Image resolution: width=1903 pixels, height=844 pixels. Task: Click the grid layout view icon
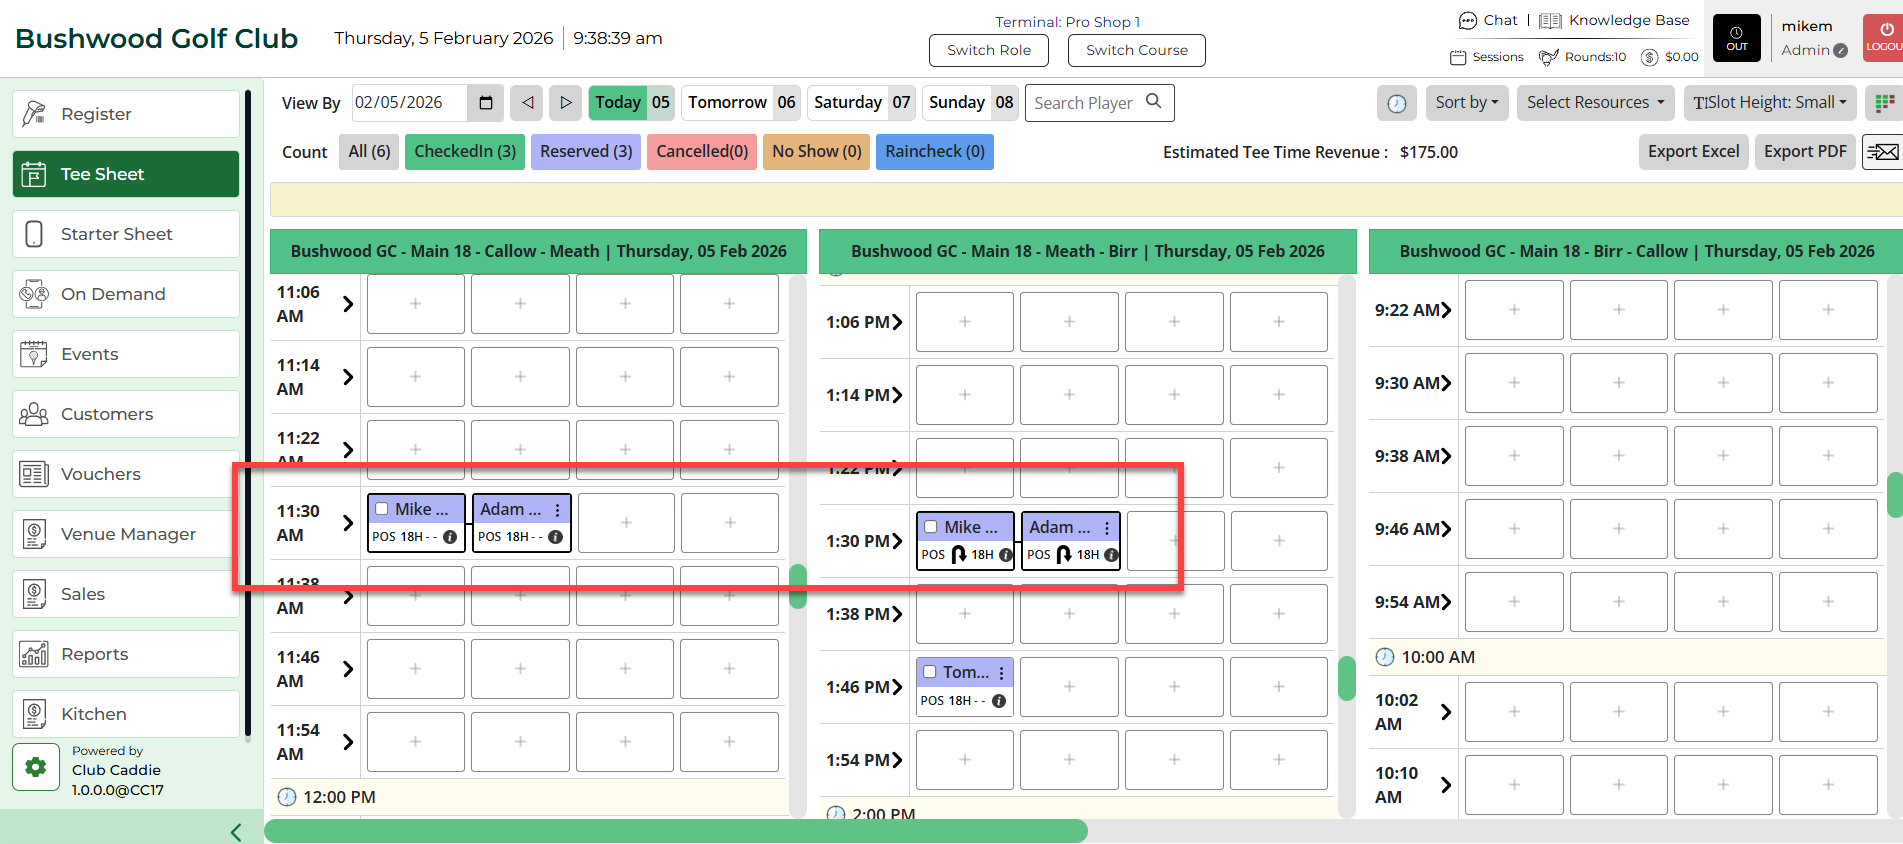(x=1884, y=103)
